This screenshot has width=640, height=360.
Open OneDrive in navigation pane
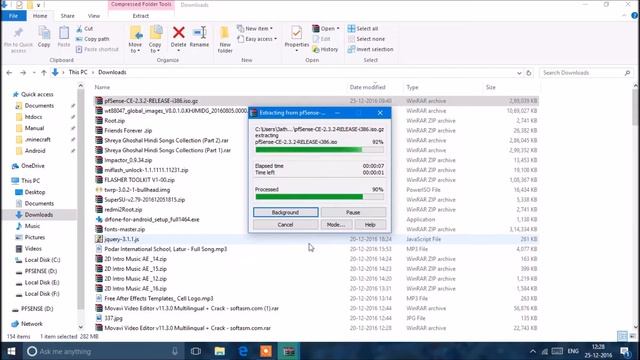(33, 166)
